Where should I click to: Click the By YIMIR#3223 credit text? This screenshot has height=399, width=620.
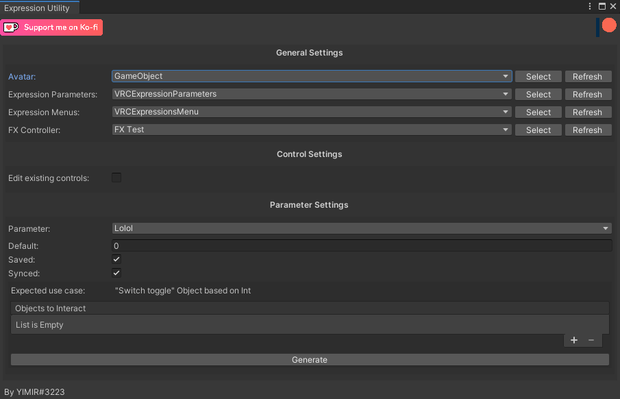[x=34, y=392]
